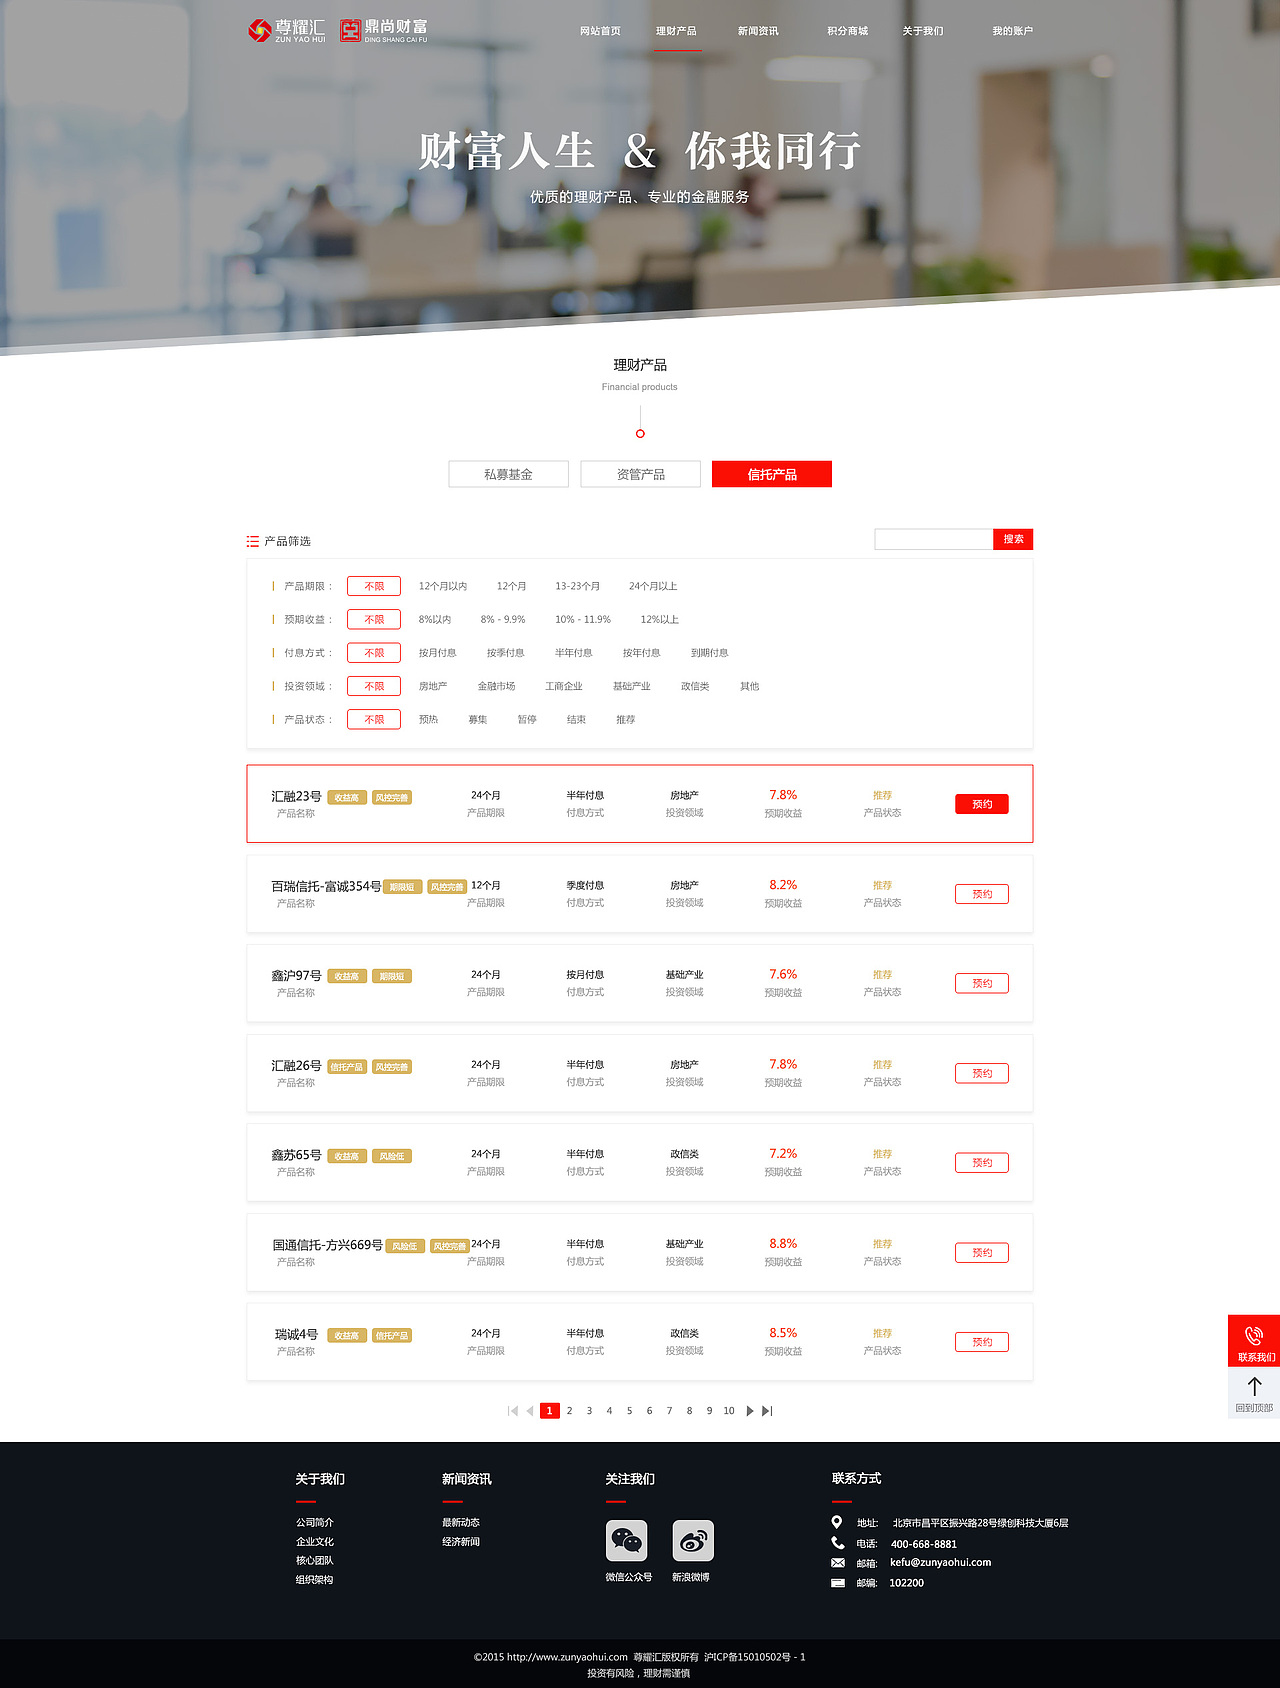The image size is (1280, 1688).
Task: Click the 联系我们 phone icon on the floating sidebar
Action: 1254,1335
